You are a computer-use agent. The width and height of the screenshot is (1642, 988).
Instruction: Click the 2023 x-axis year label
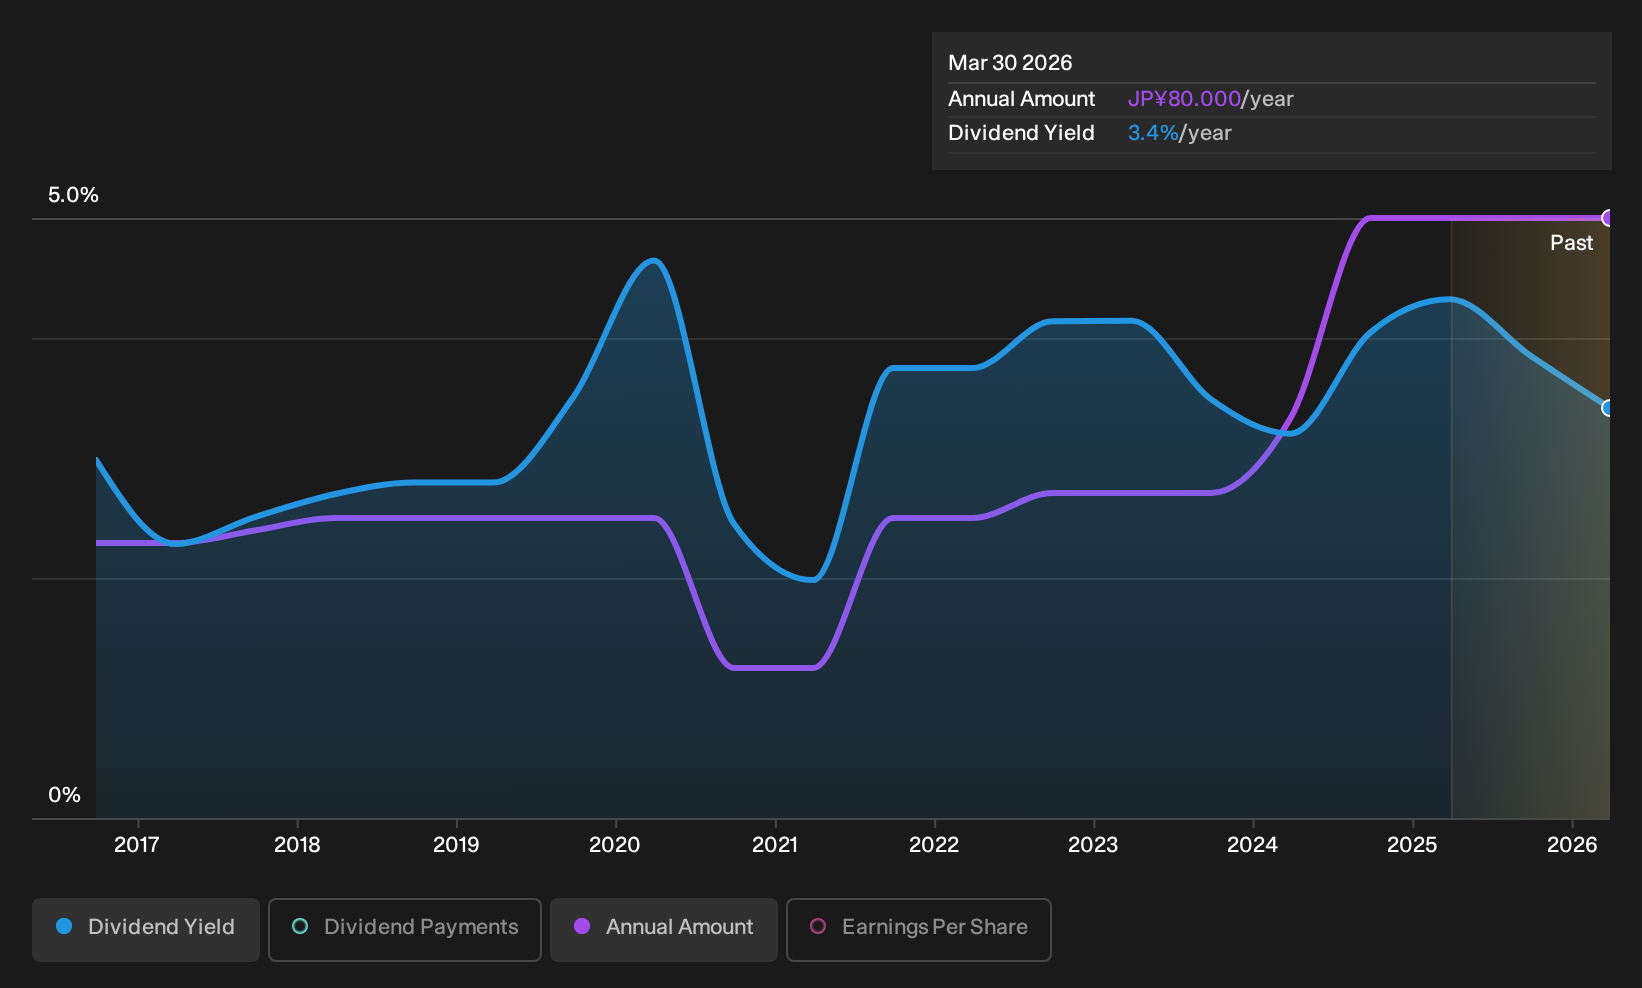pos(1093,845)
